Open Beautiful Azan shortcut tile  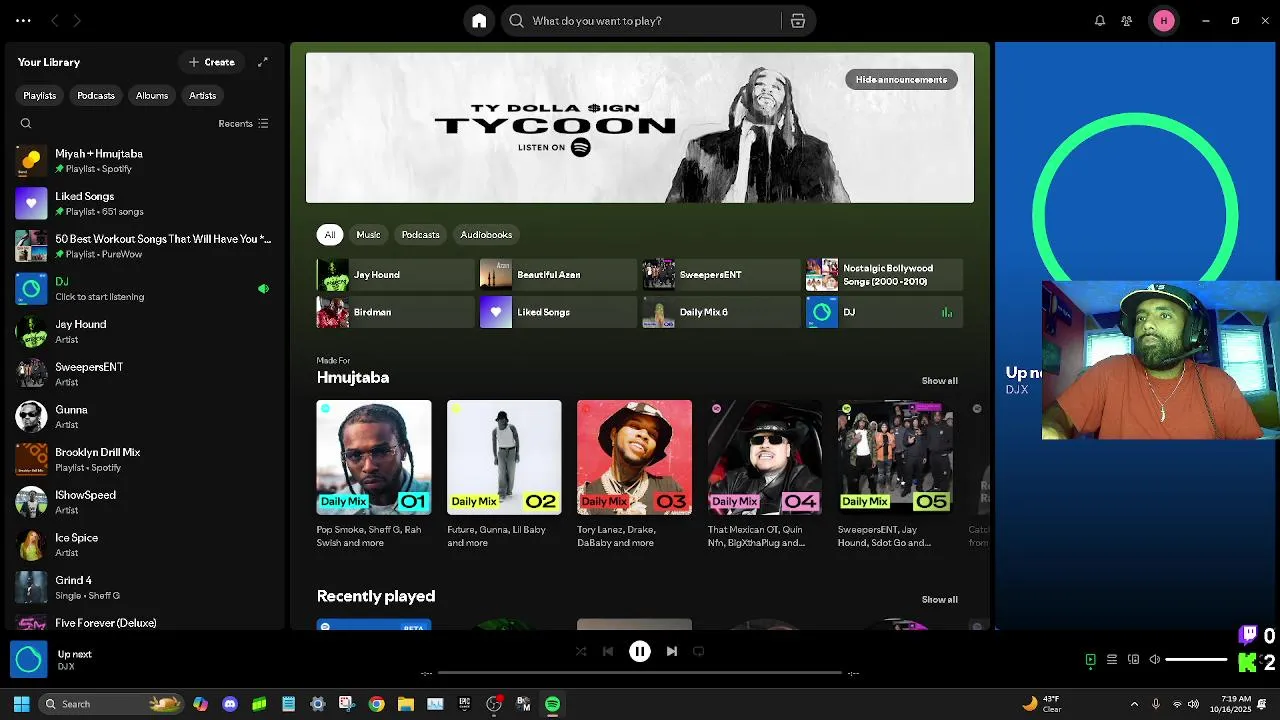coord(558,275)
